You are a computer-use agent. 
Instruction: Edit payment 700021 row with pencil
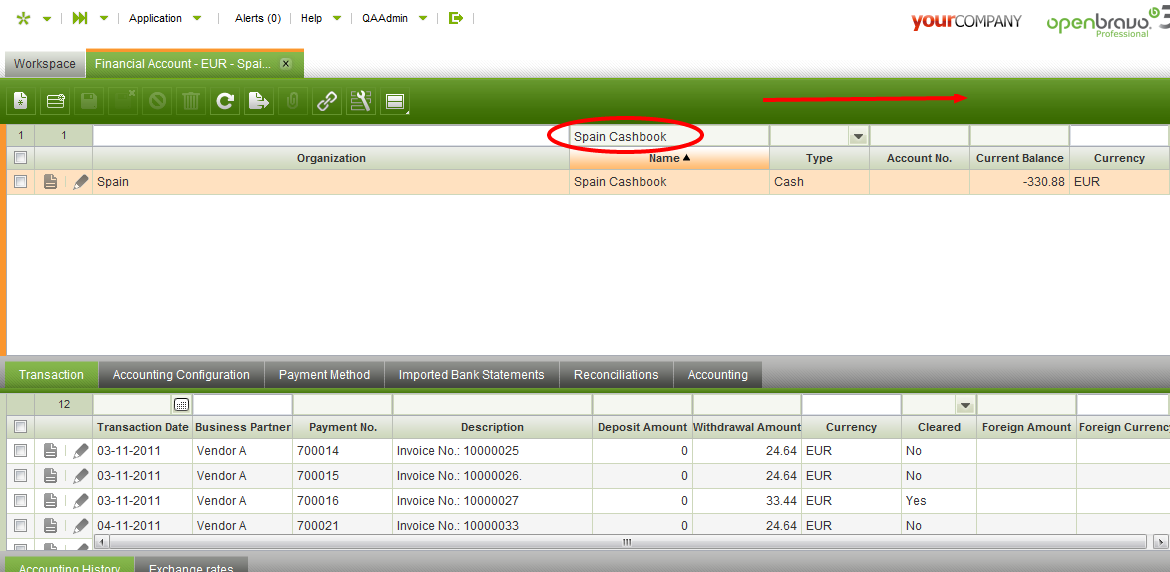click(81, 526)
